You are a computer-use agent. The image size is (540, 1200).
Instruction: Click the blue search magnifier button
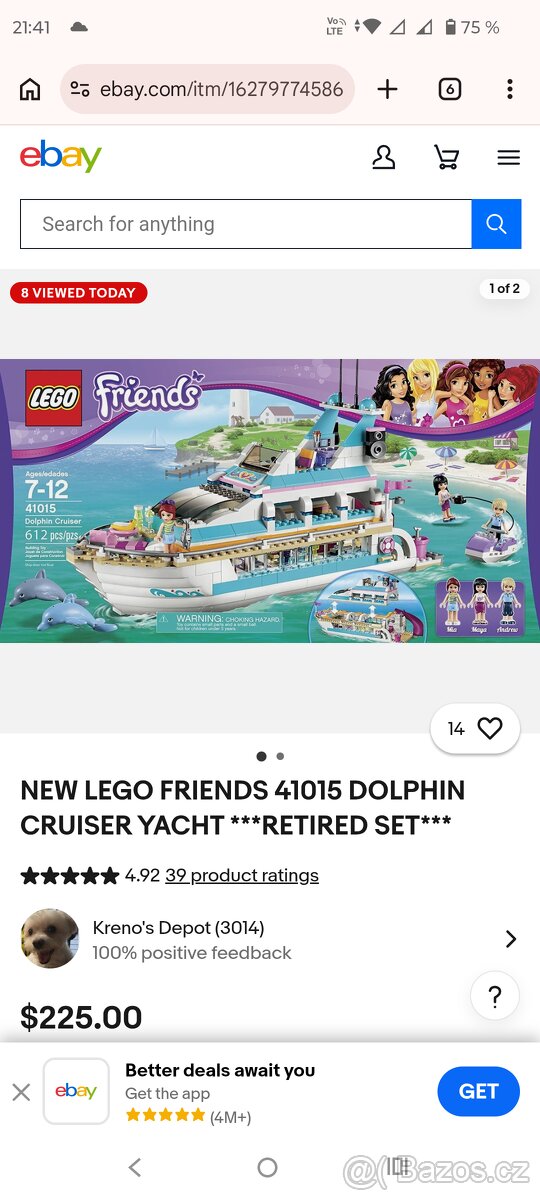click(x=496, y=224)
